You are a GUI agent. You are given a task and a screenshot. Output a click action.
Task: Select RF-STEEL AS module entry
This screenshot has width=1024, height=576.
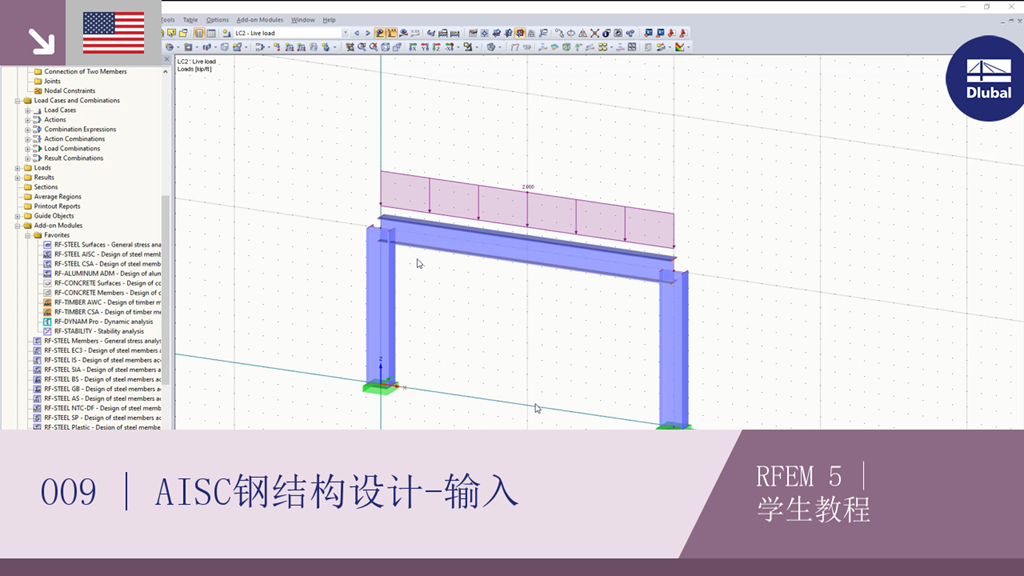click(x=97, y=398)
